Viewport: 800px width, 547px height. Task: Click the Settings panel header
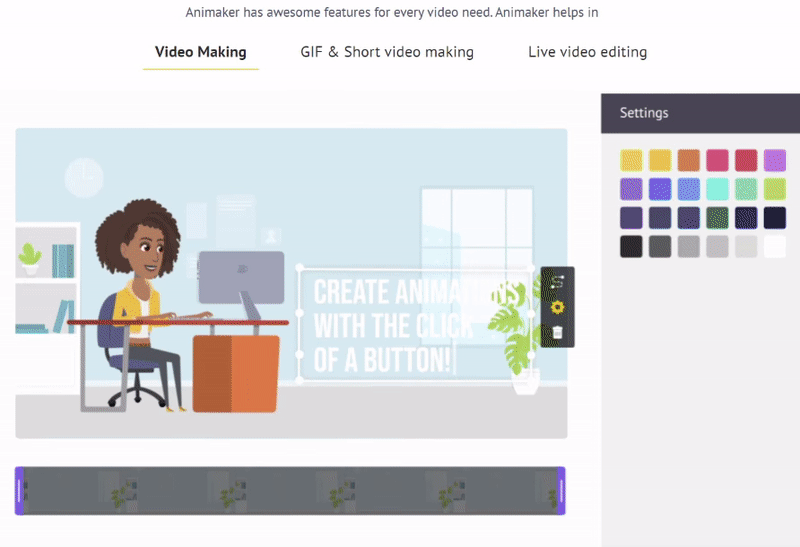click(701, 113)
